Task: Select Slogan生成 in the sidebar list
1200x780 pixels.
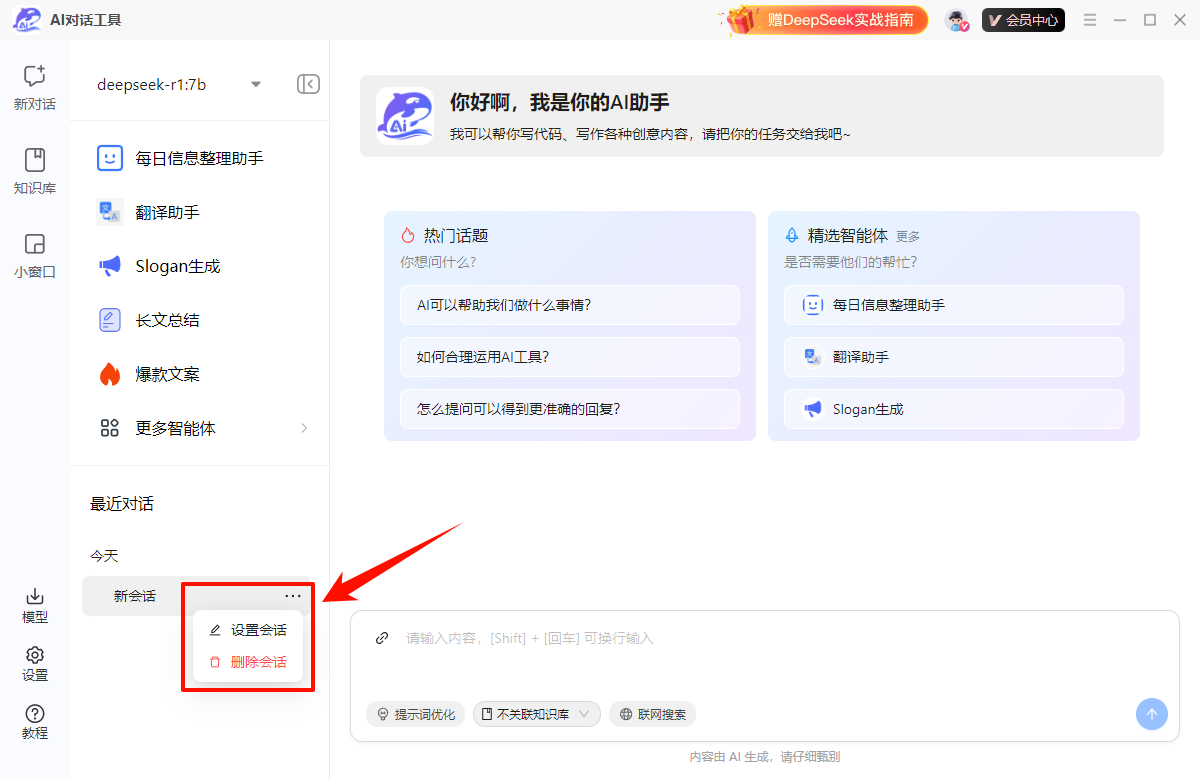Action: pyautogui.click(x=199, y=266)
